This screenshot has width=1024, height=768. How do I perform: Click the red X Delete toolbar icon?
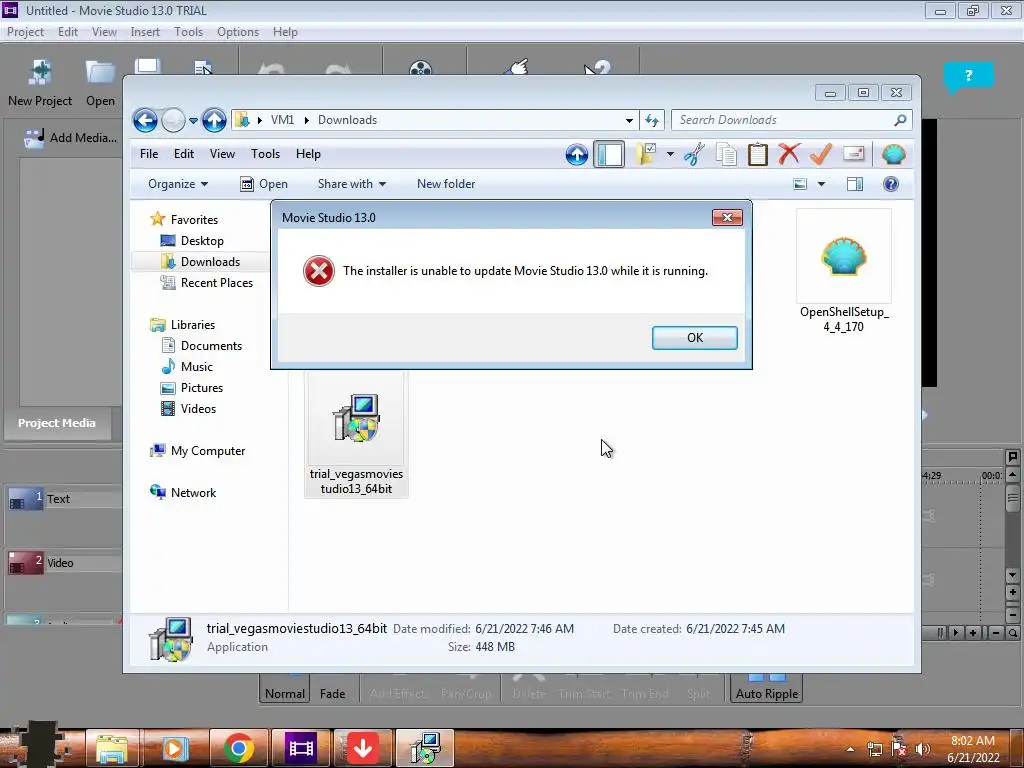point(789,155)
